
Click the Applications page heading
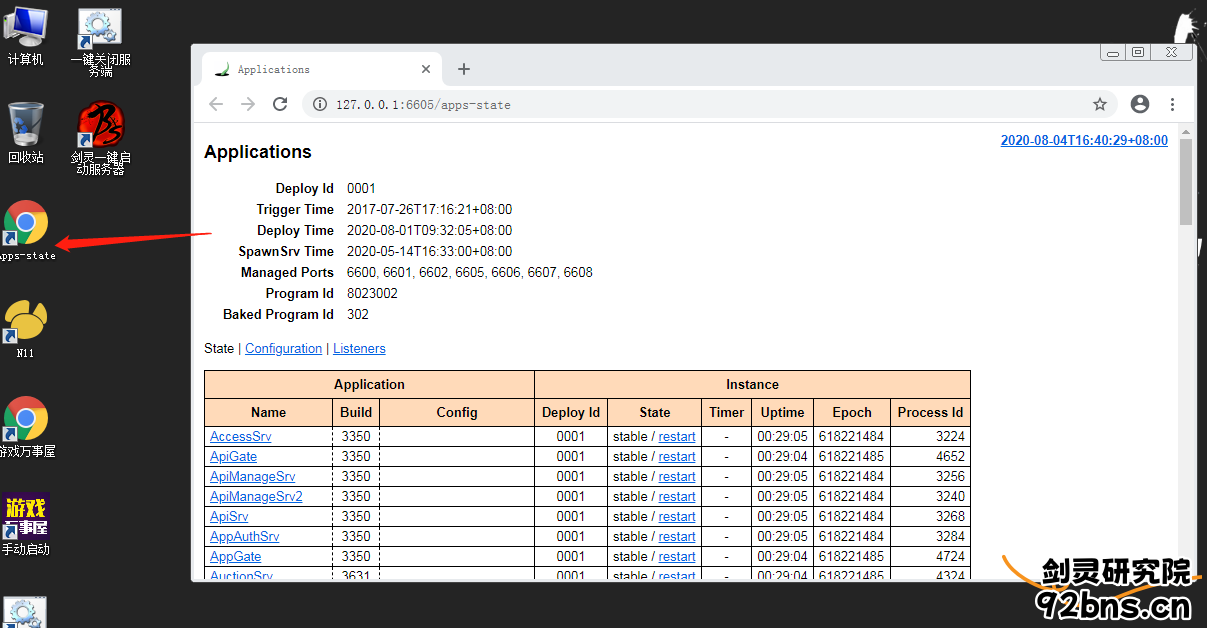[258, 152]
